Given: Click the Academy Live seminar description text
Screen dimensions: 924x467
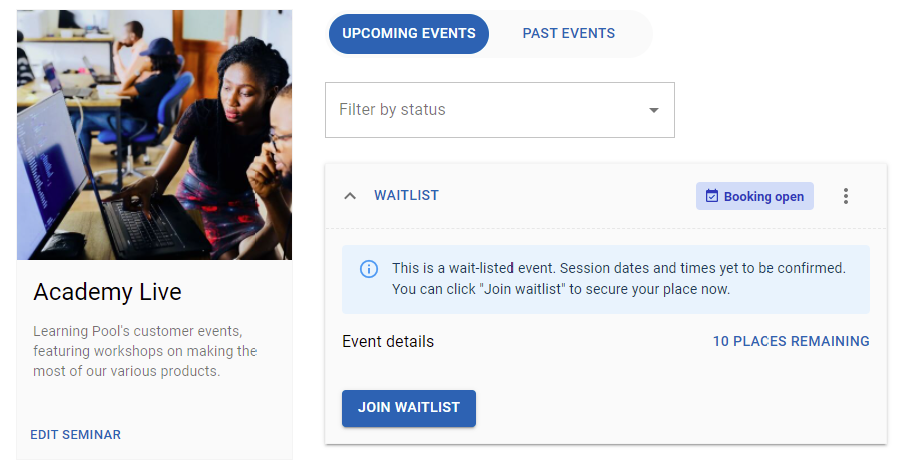Looking at the screenshot, I should click(x=145, y=351).
